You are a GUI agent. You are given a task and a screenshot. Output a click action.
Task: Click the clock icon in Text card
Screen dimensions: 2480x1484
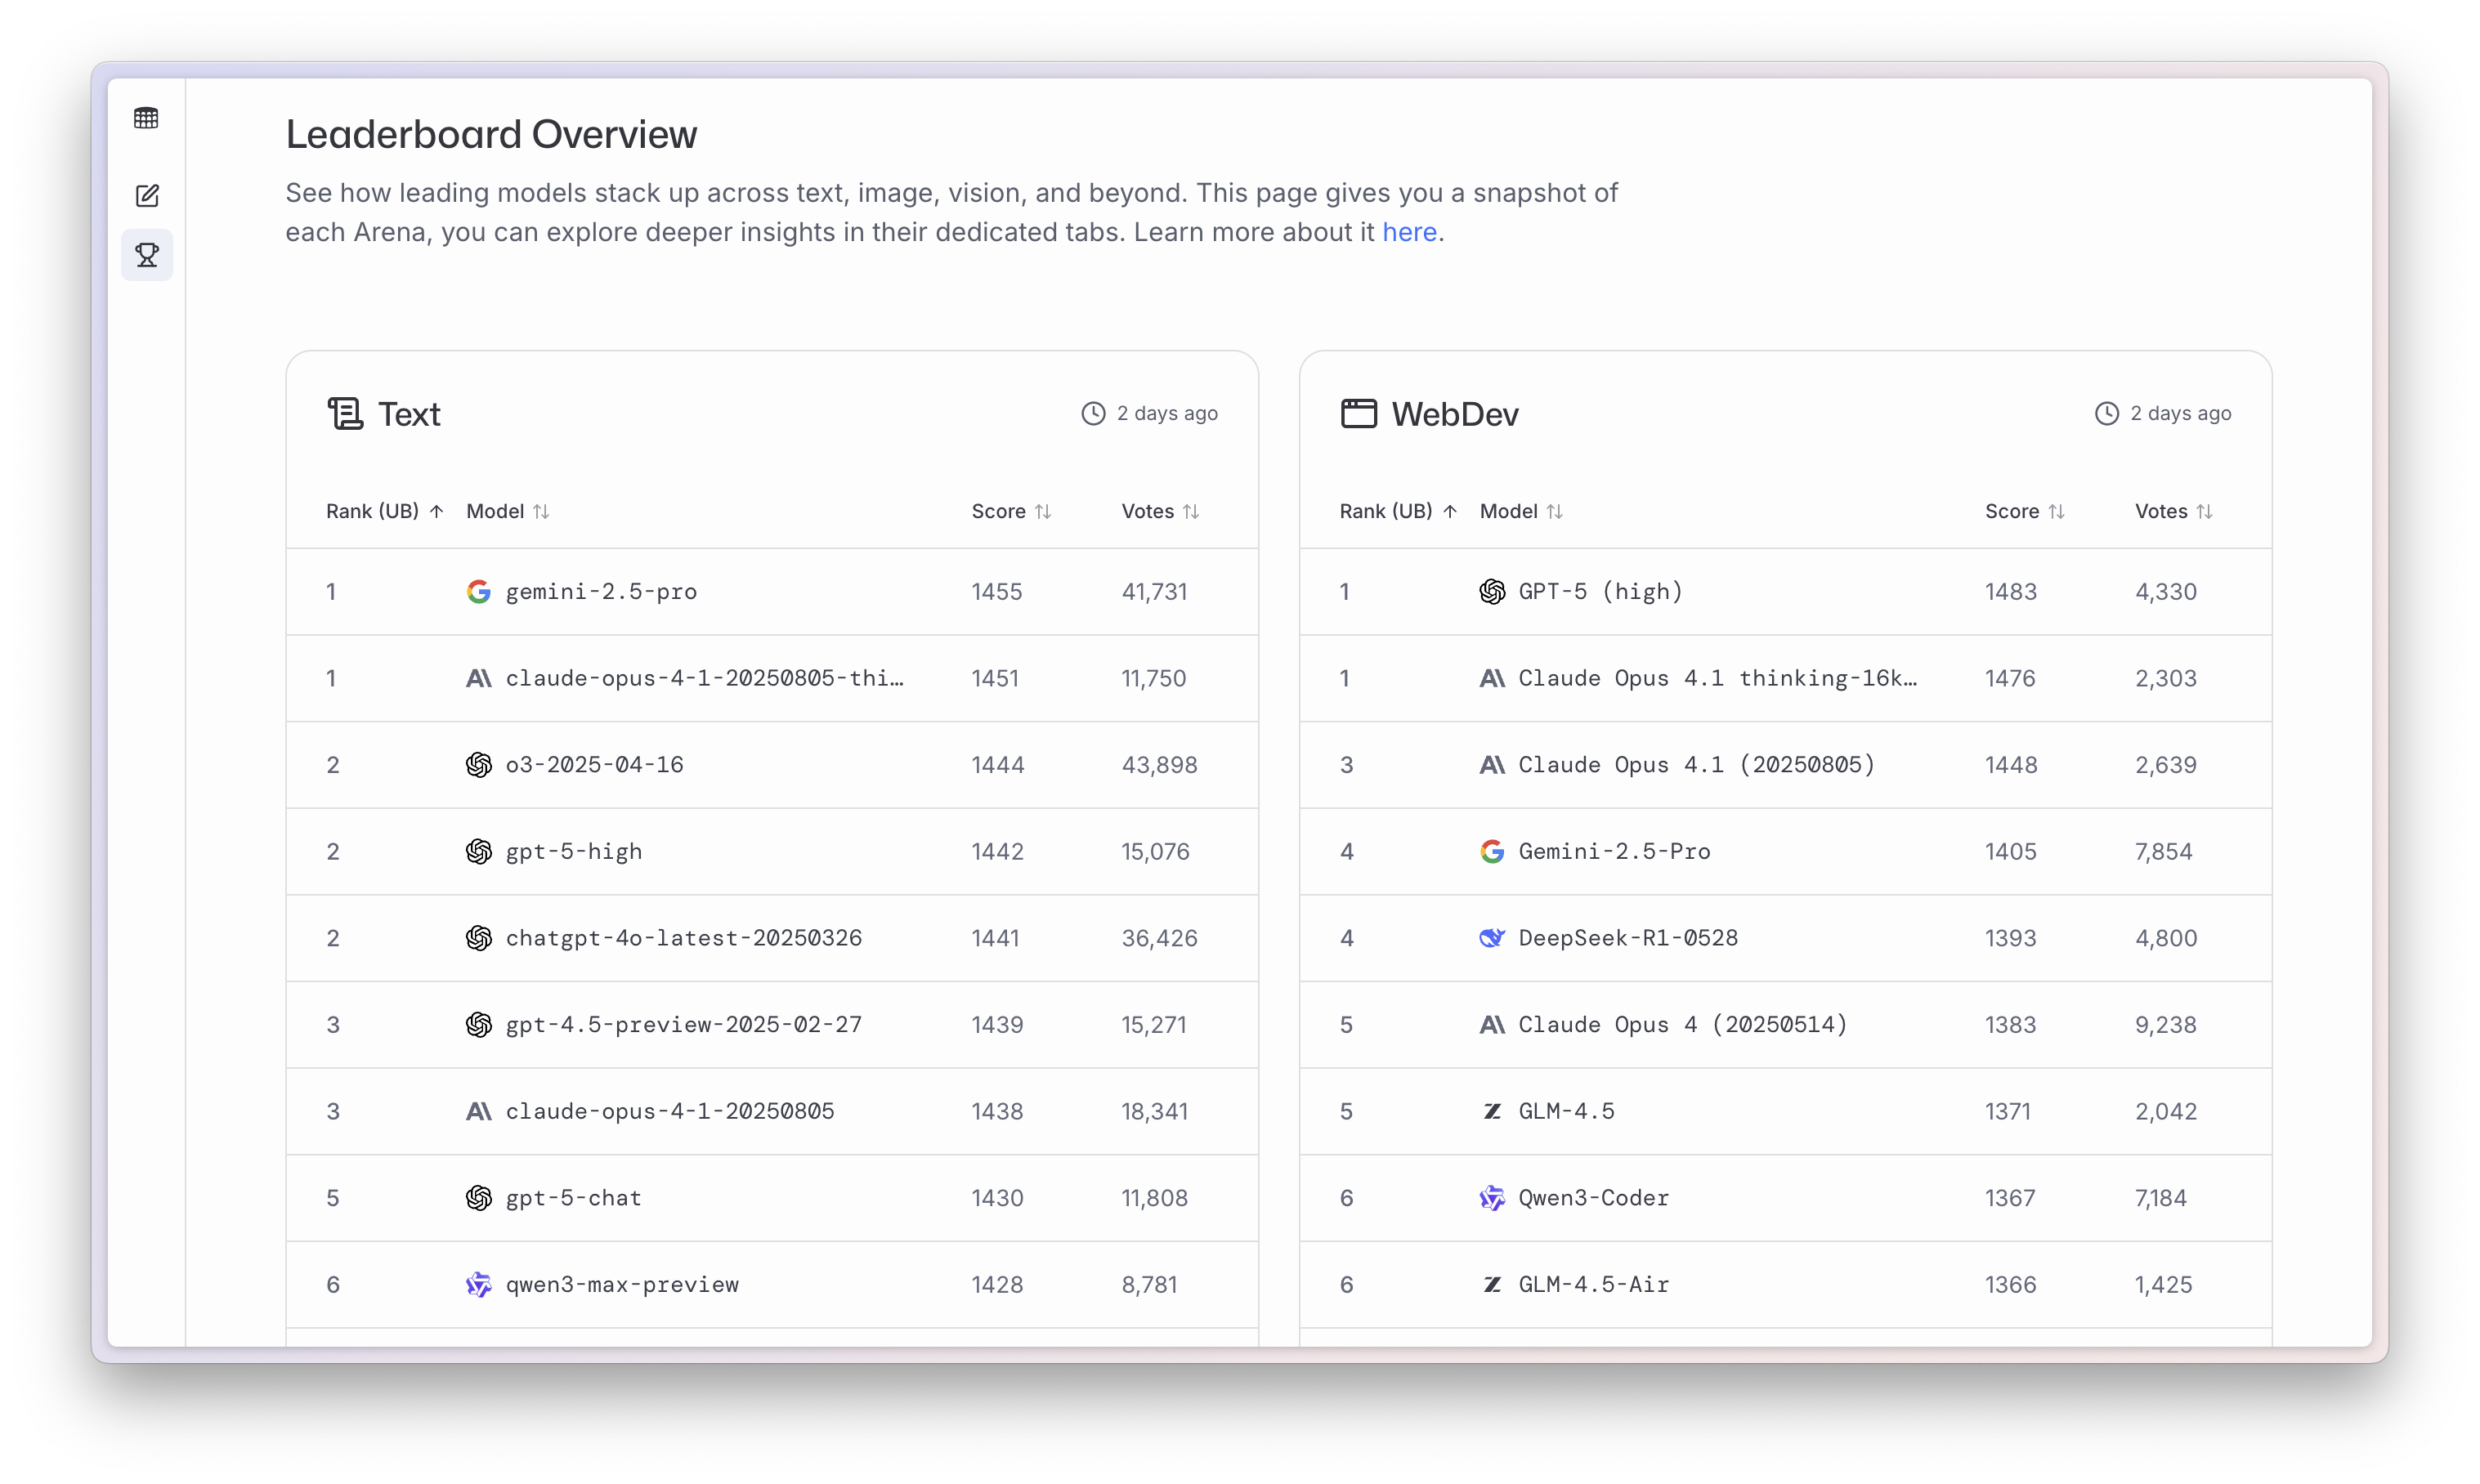tap(1093, 413)
